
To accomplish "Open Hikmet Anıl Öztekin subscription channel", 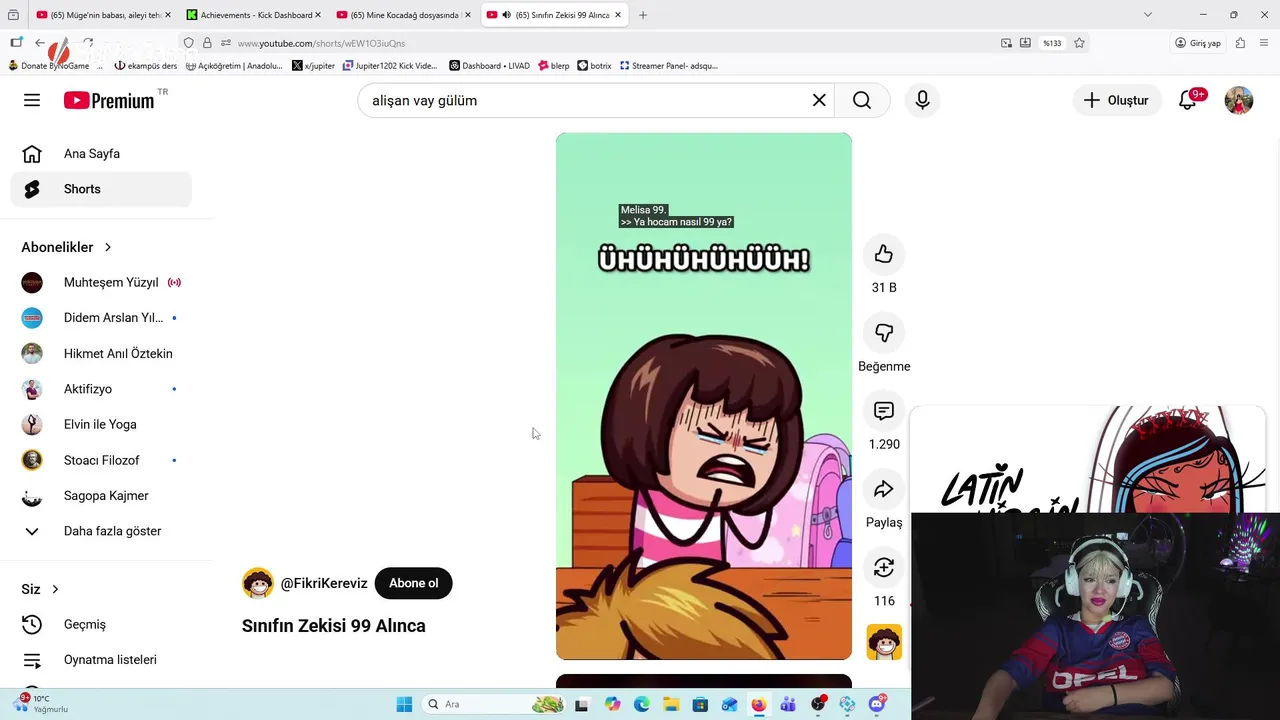I will (101, 353).
